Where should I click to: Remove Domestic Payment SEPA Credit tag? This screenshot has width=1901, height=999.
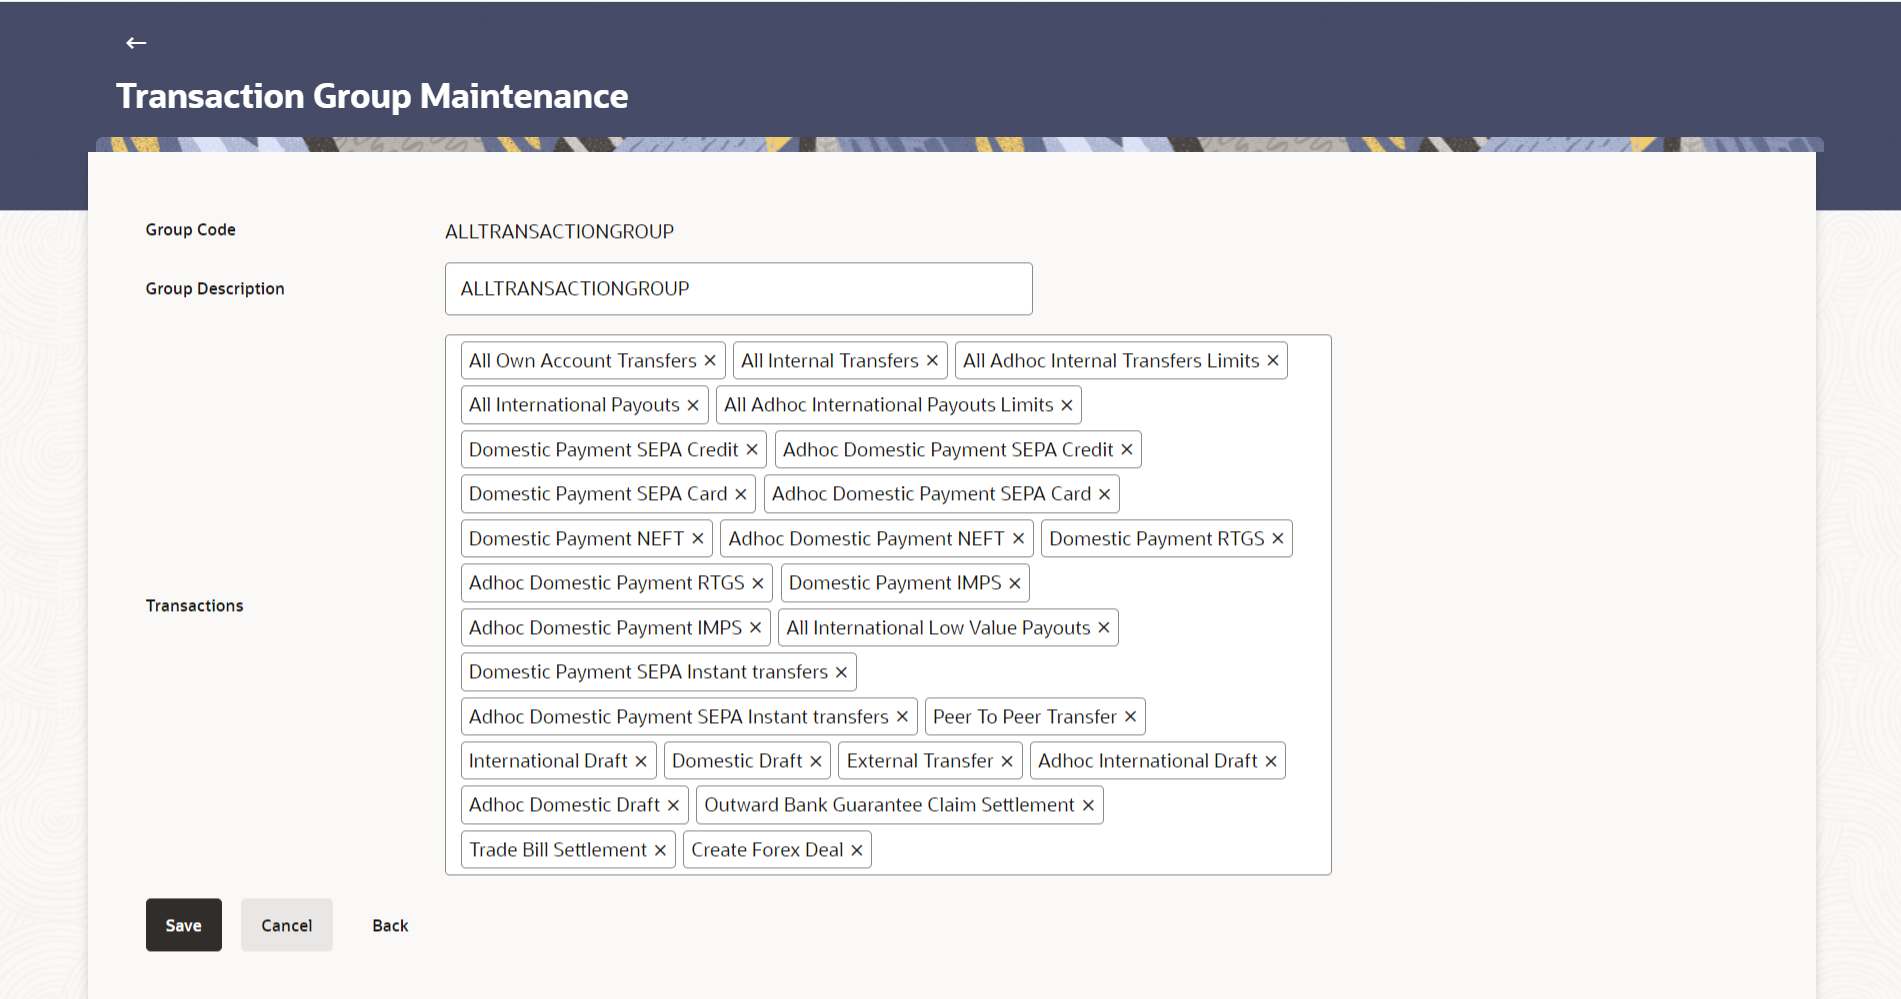tap(752, 450)
